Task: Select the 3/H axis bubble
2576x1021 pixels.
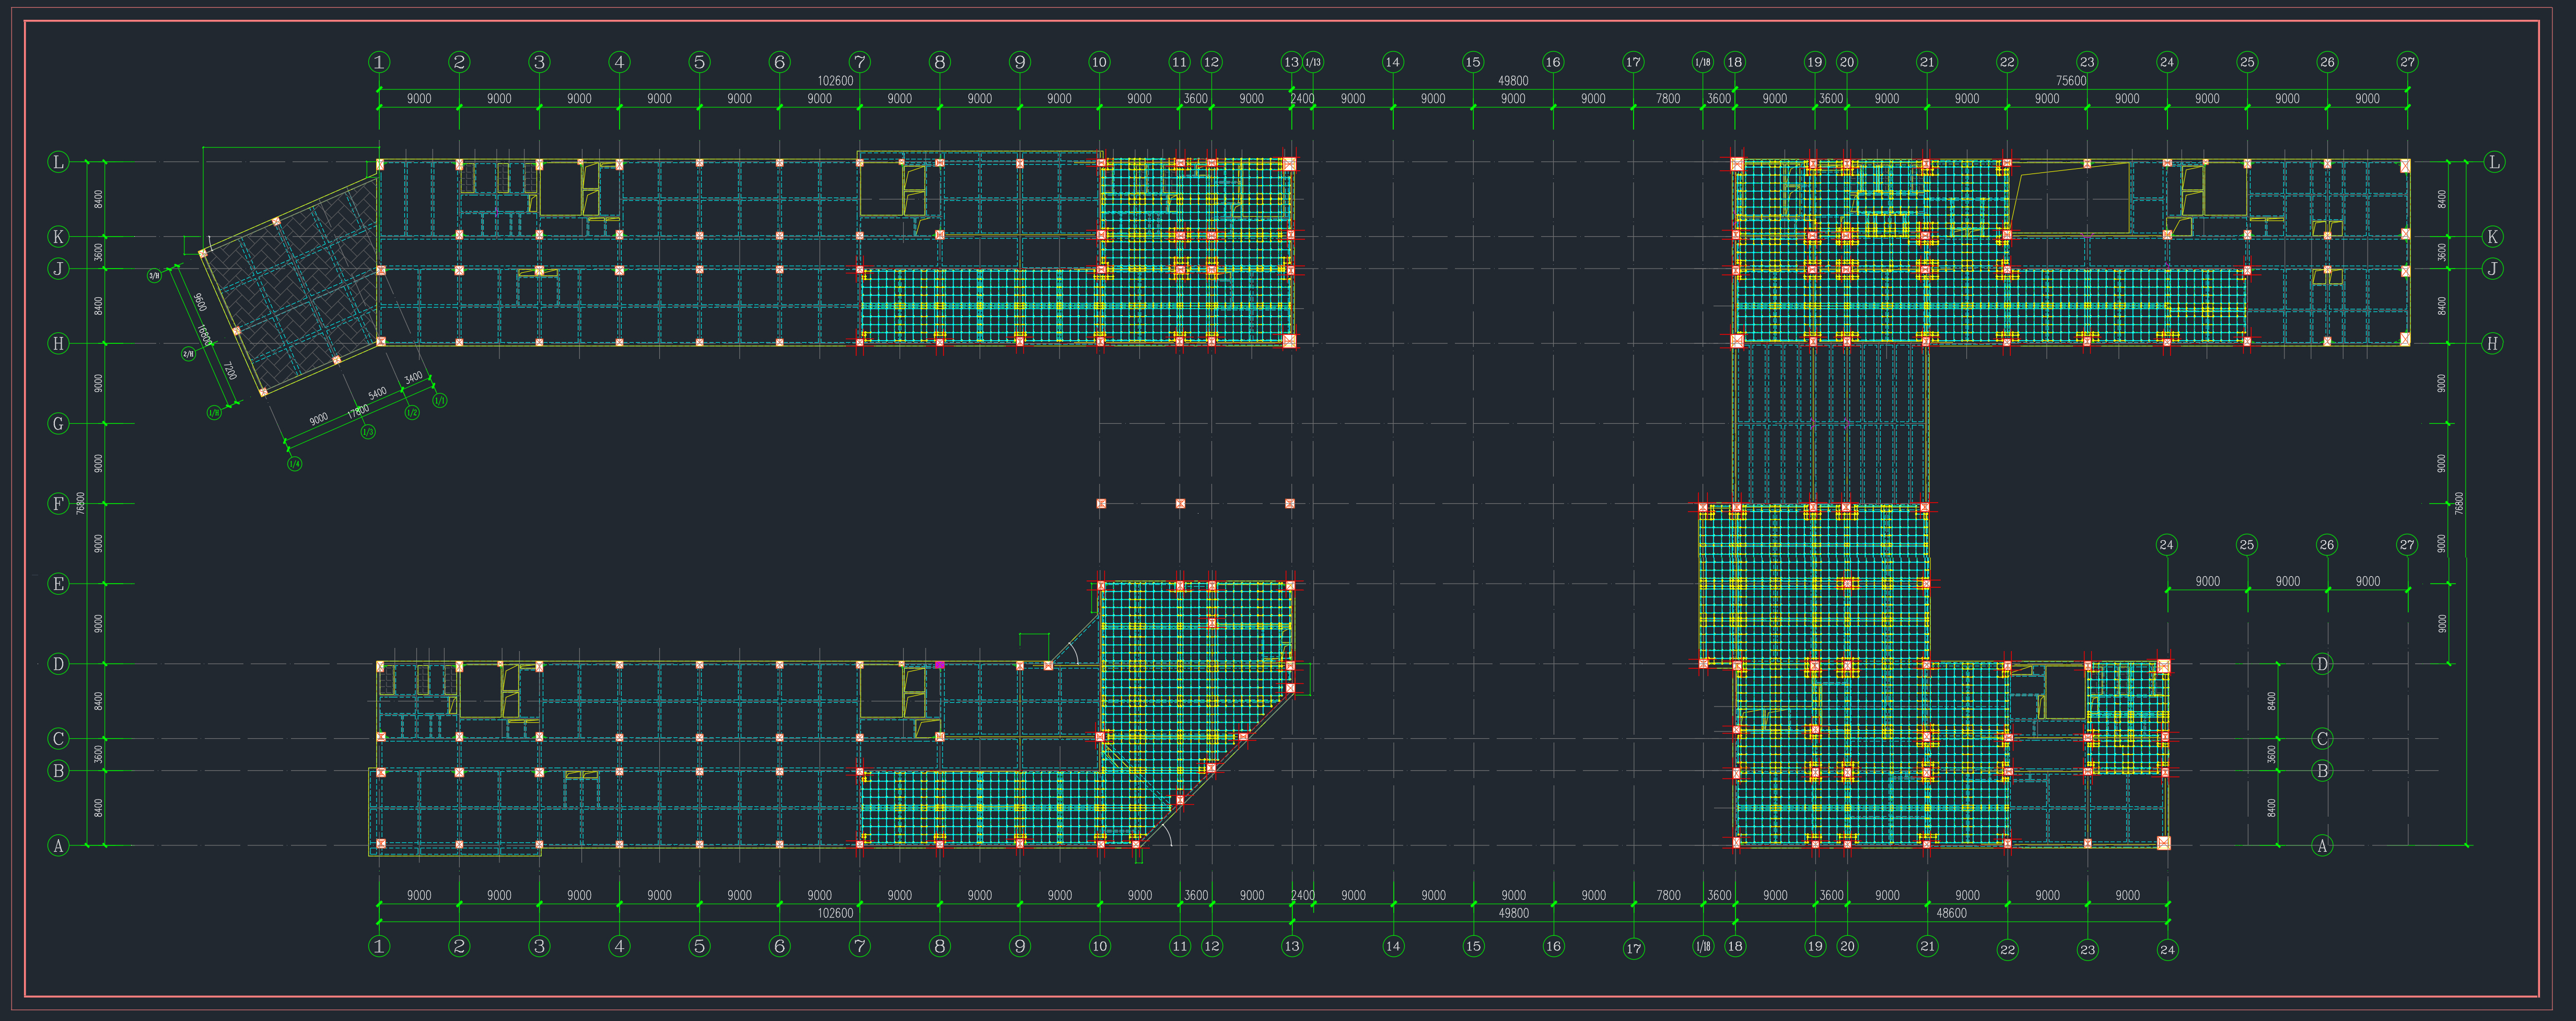Action: (x=154, y=275)
